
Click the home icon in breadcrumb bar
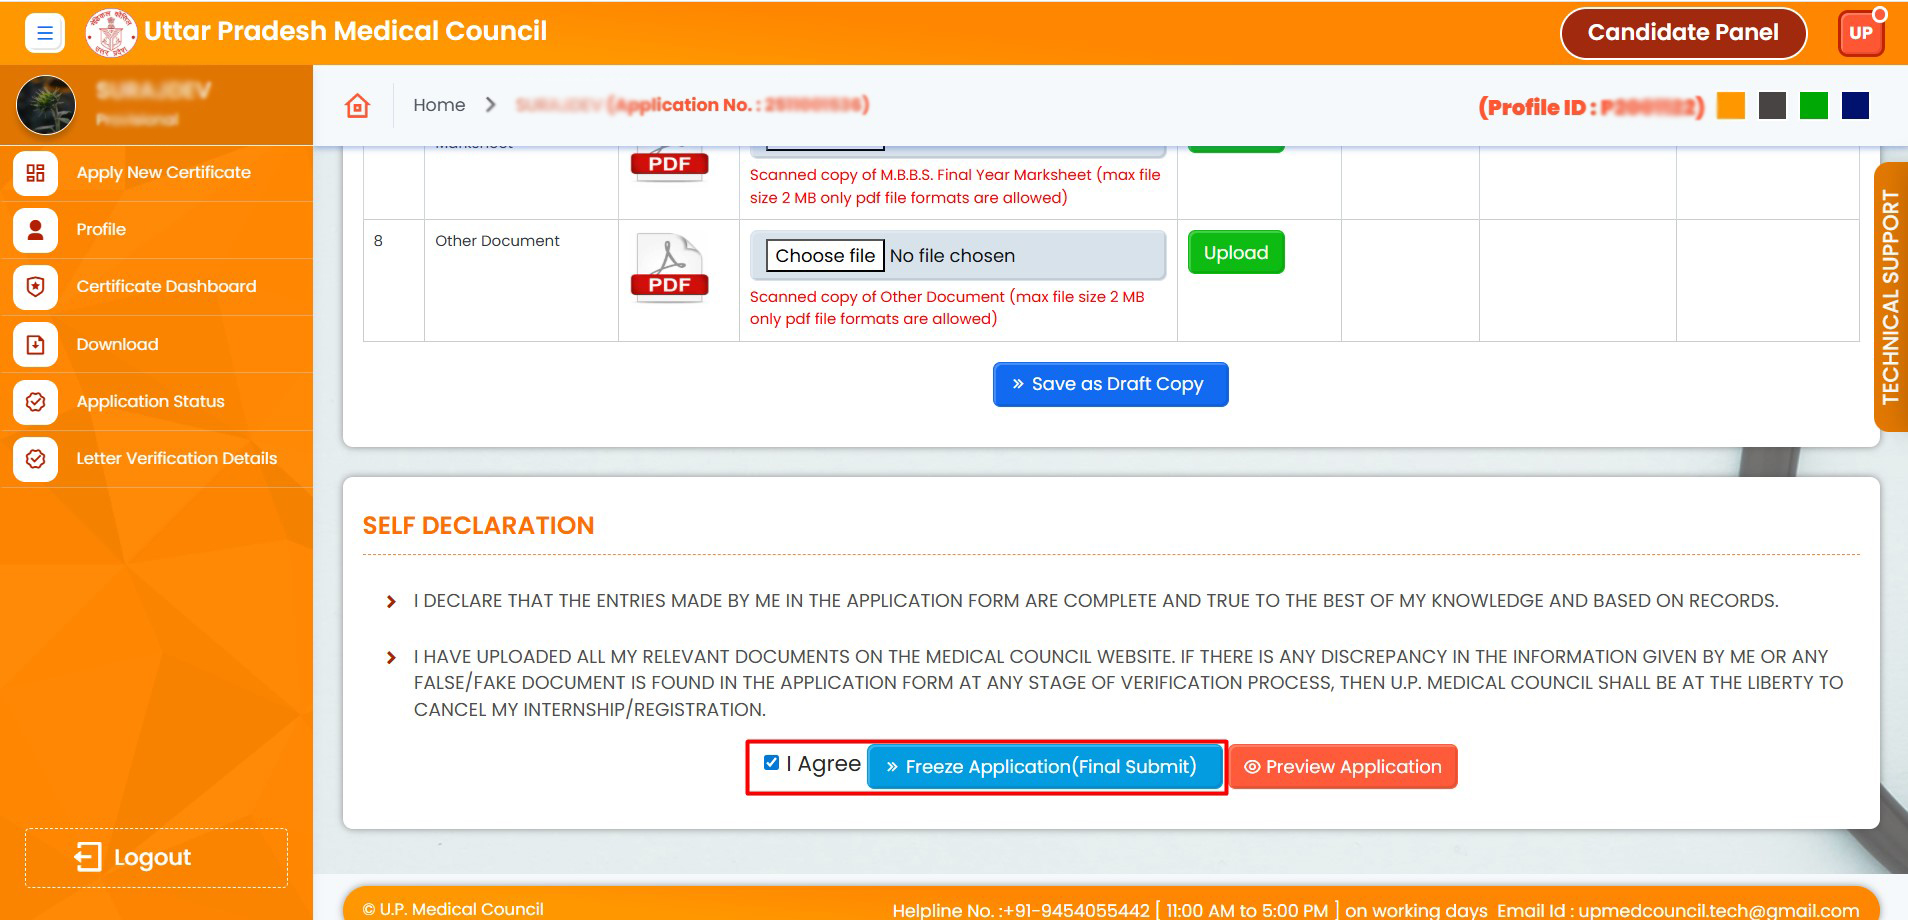click(x=358, y=106)
